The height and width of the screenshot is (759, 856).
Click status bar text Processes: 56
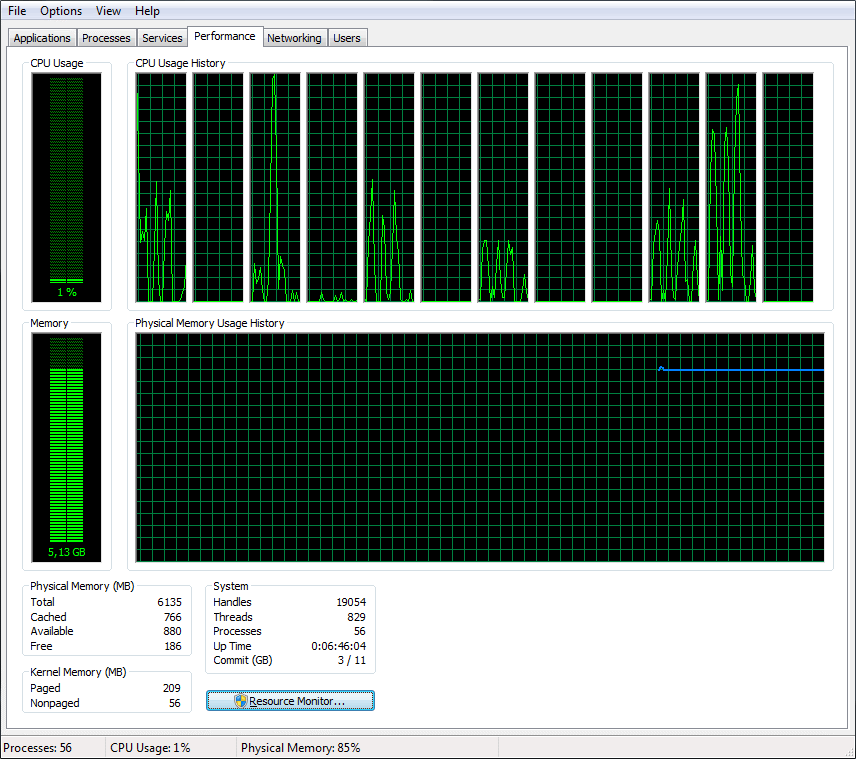coord(38,748)
